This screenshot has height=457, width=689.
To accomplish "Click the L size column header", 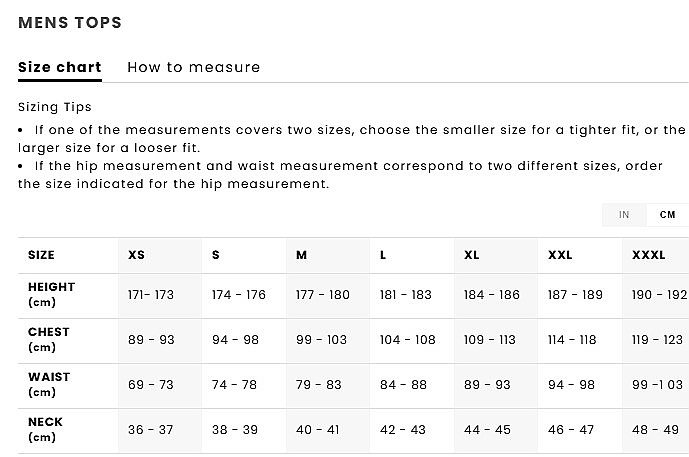I will (x=383, y=255).
